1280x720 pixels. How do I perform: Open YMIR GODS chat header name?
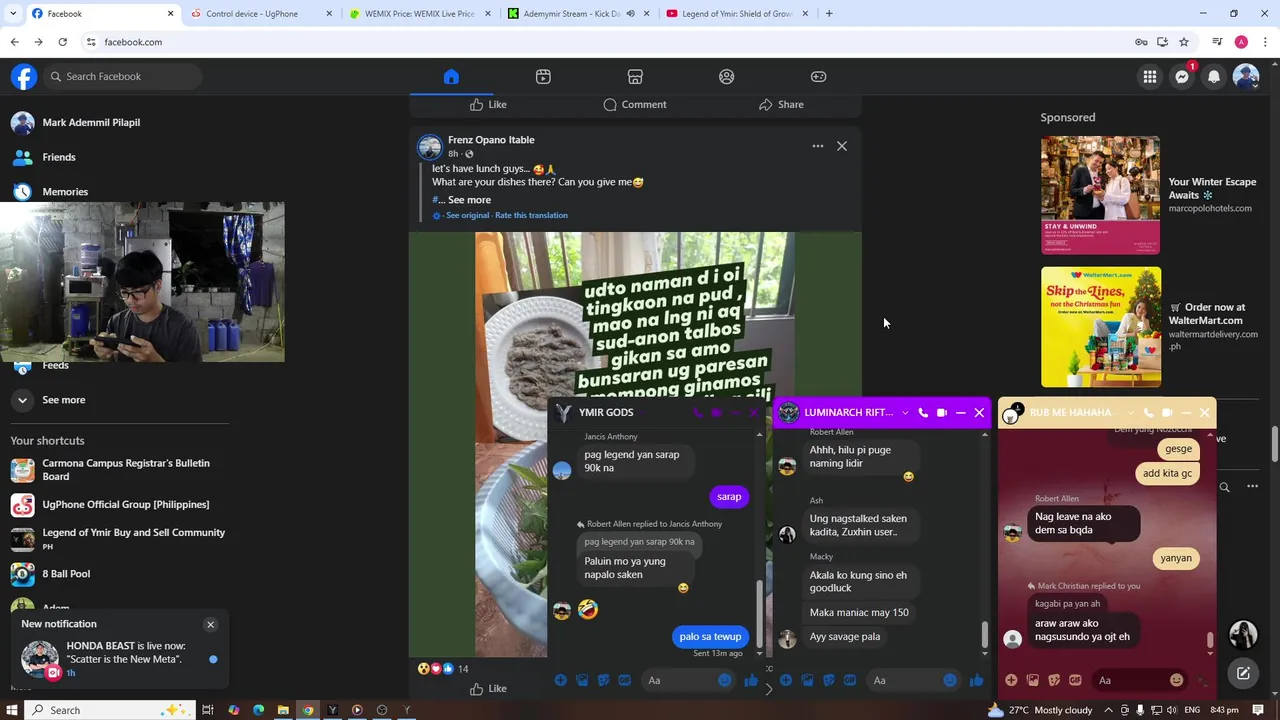pyautogui.click(x=606, y=413)
